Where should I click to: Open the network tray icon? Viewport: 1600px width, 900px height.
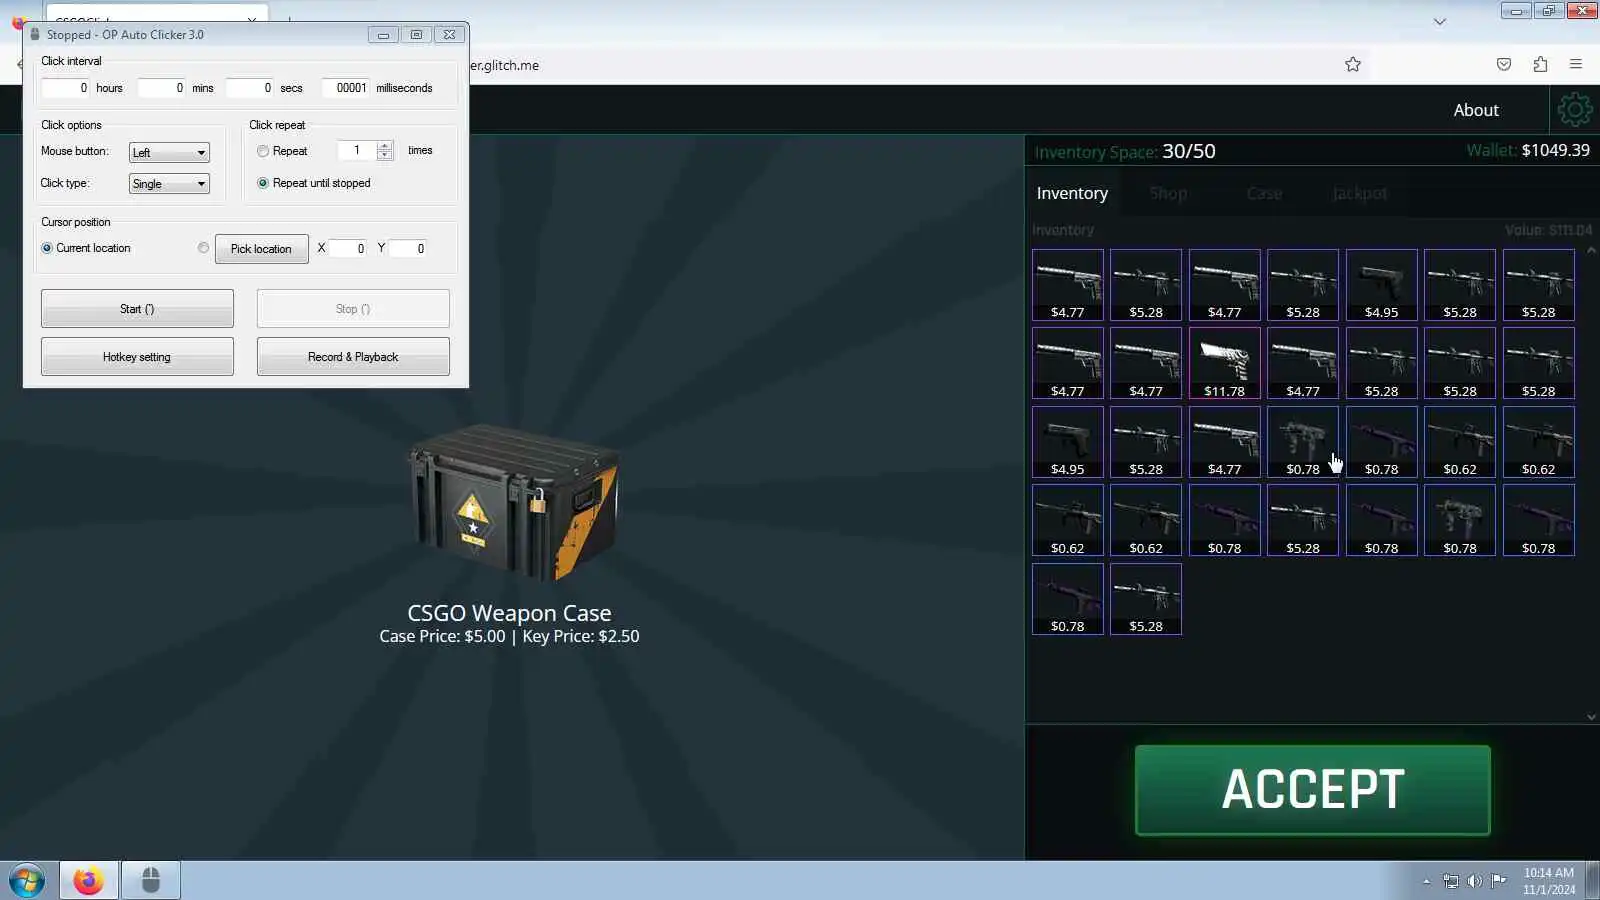tap(1451, 881)
